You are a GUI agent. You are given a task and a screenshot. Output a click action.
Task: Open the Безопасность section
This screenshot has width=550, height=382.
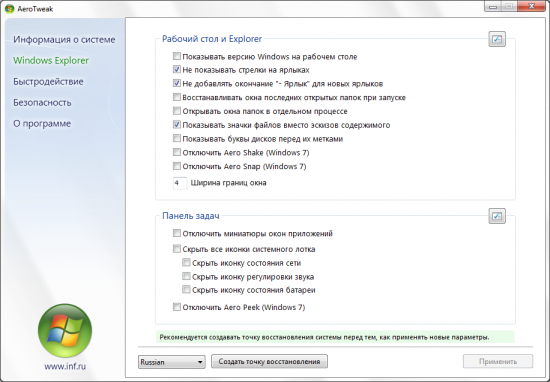pyautogui.click(x=42, y=102)
